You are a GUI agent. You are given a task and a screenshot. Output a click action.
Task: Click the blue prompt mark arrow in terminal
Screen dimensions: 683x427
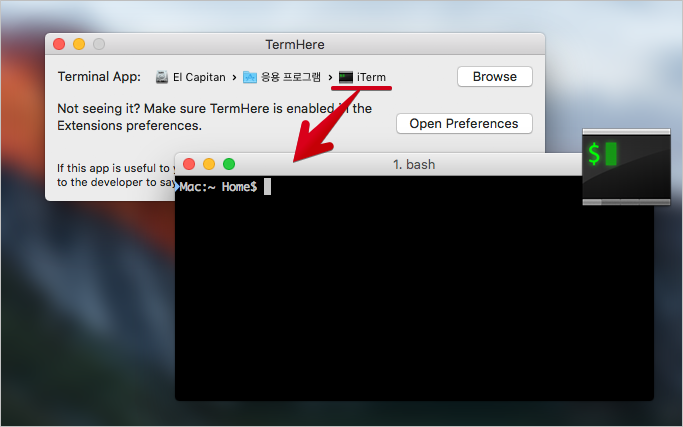[x=177, y=187]
